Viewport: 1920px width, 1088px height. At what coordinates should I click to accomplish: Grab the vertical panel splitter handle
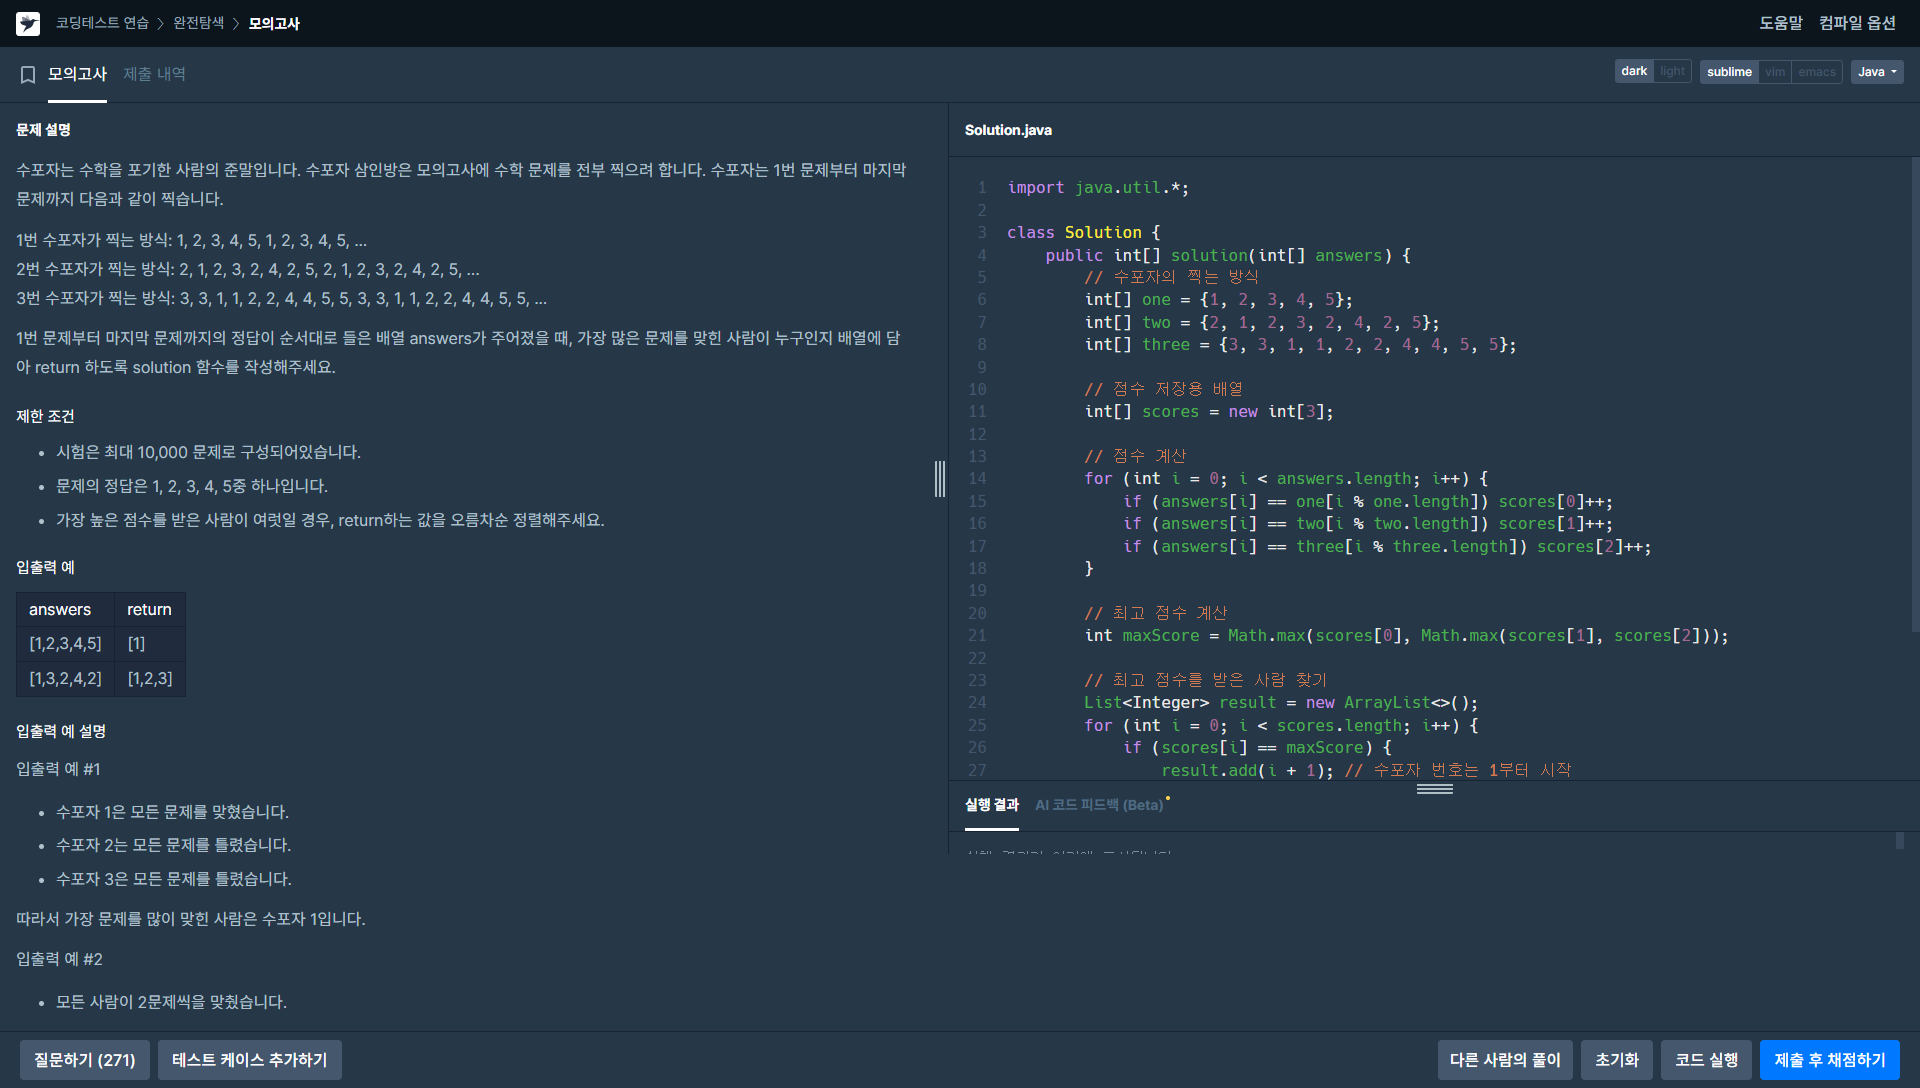[x=940, y=479]
